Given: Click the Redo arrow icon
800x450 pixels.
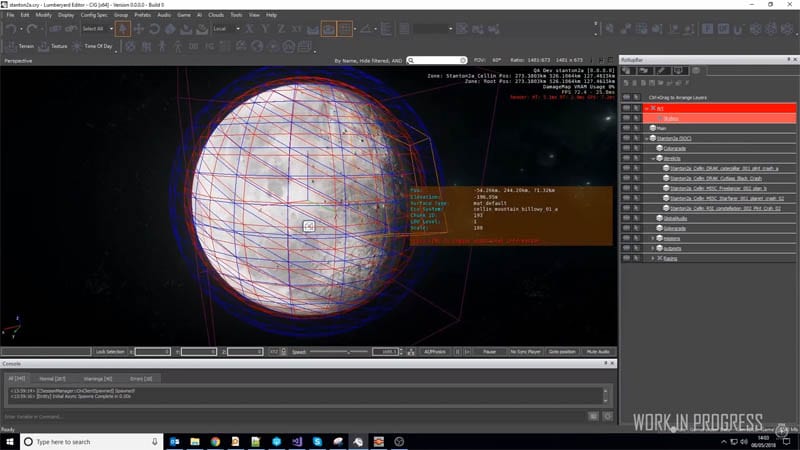Looking at the screenshot, I should click(32, 29).
